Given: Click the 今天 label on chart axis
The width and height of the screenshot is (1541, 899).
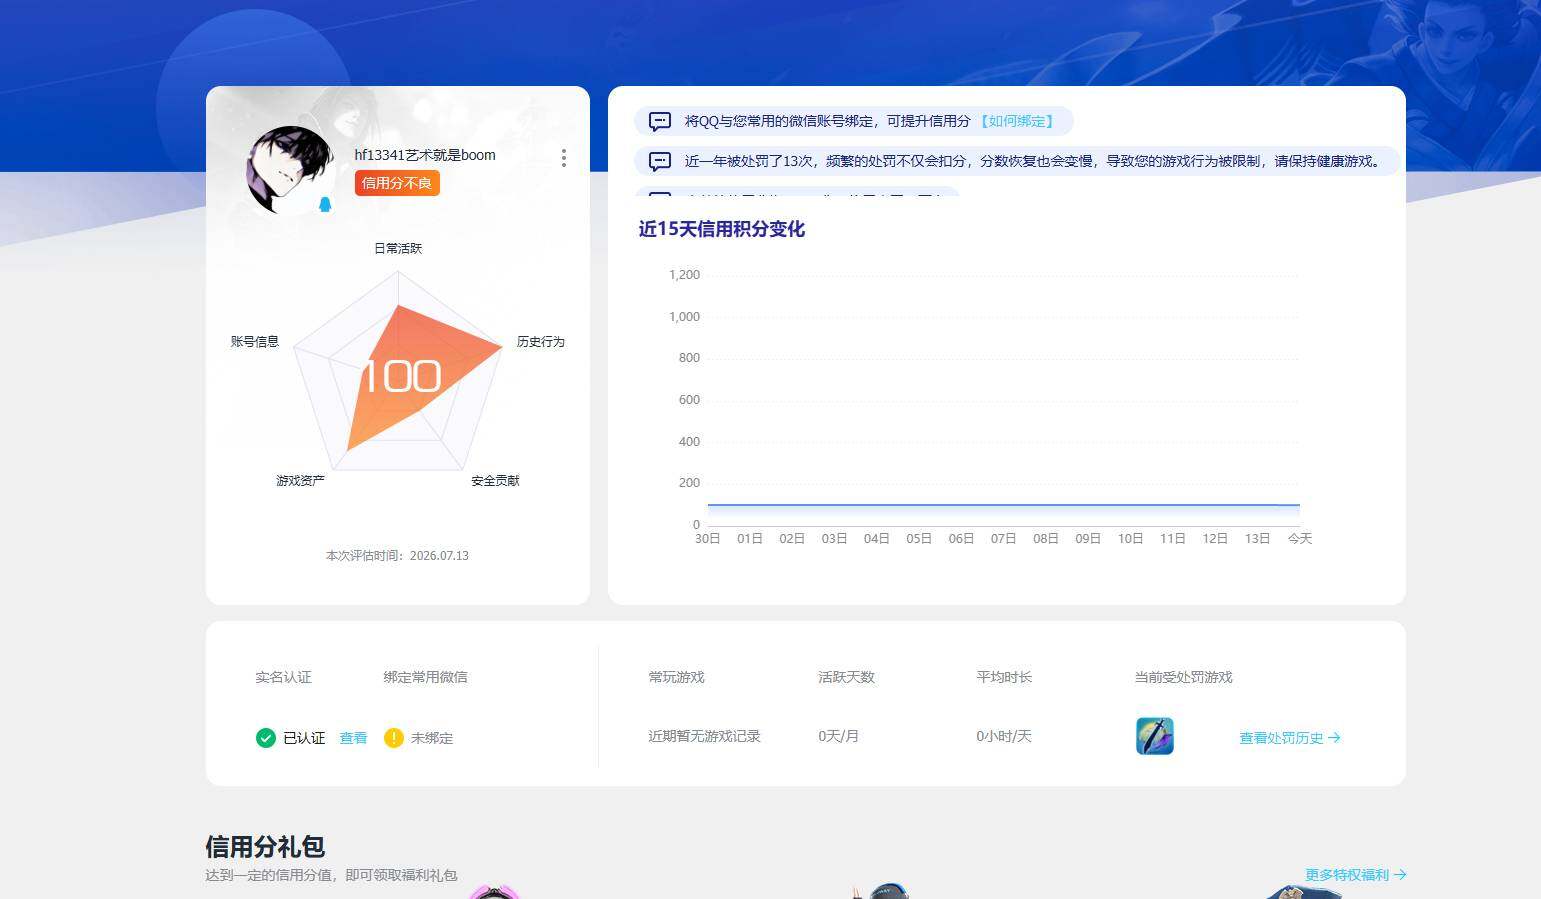Looking at the screenshot, I should point(1300,539).
